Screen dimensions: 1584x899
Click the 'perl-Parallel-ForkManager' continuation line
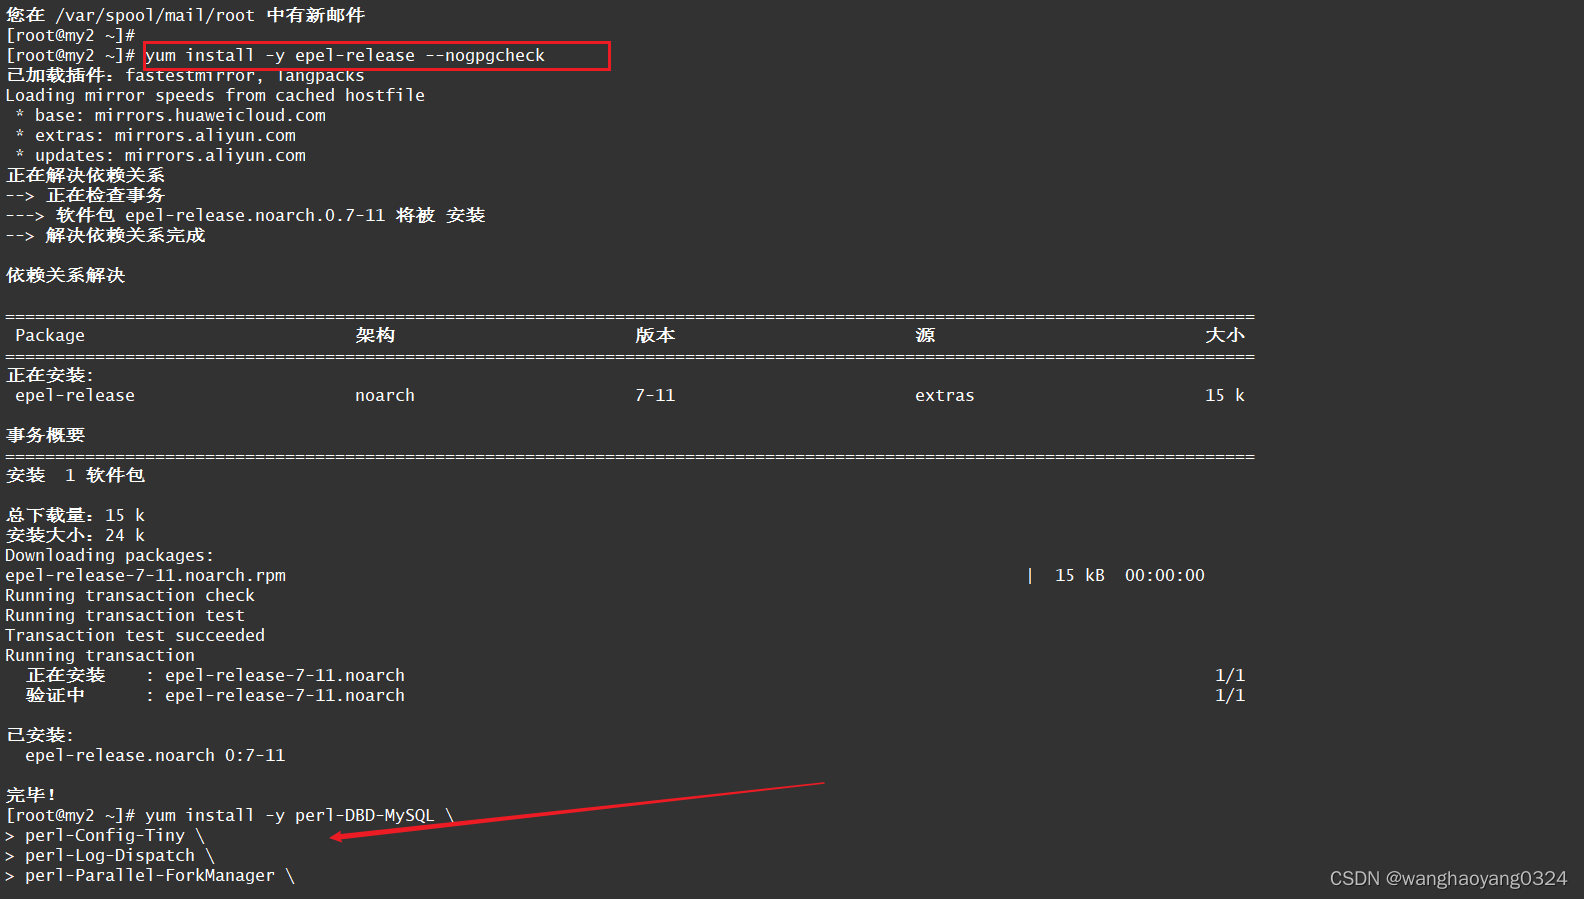pyautogui.click(x=150, y=876)
